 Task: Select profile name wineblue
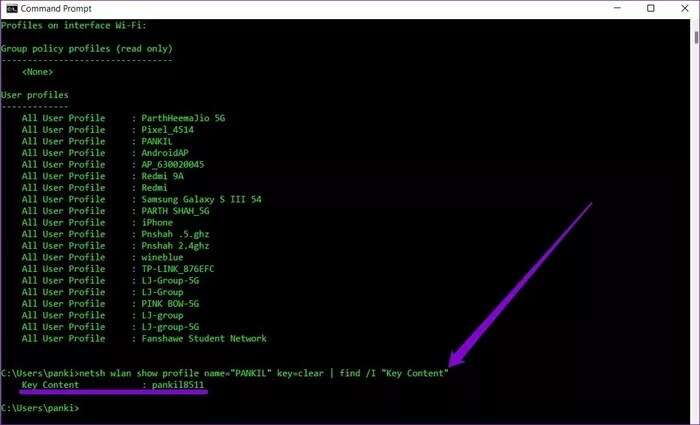(162, 258)
